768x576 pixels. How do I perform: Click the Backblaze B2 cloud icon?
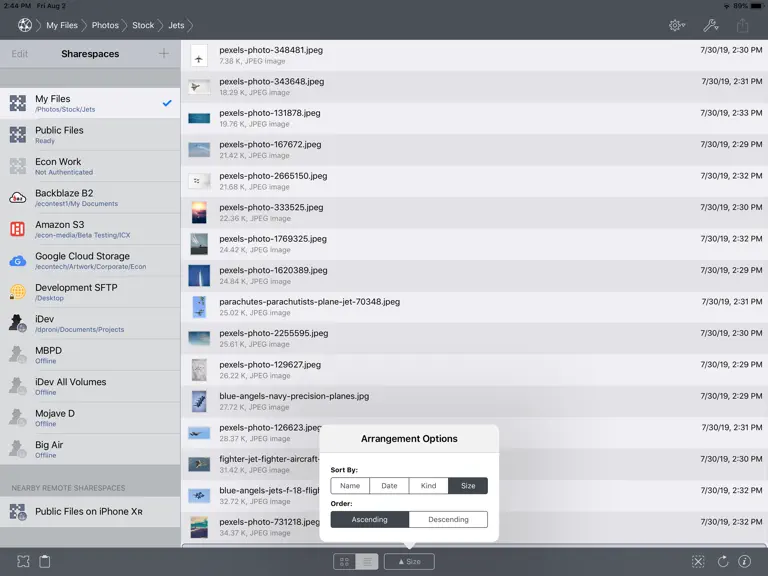click(x=18, y=197)
